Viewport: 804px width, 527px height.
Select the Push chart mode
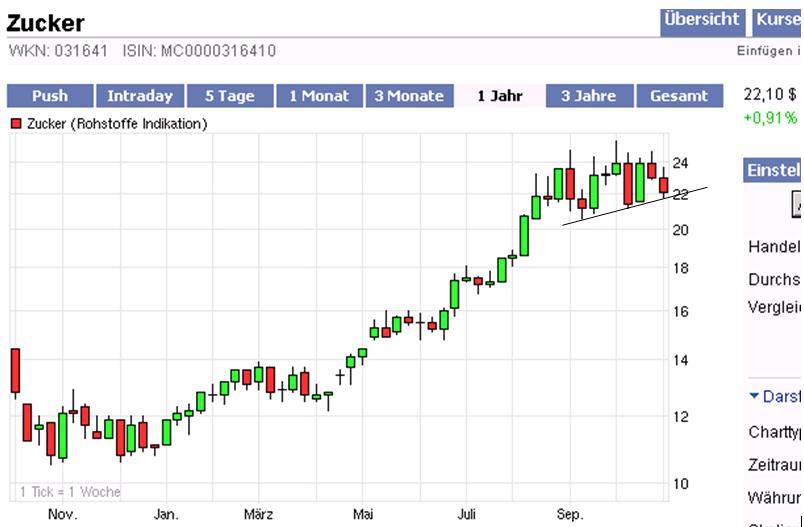(49, 96)
